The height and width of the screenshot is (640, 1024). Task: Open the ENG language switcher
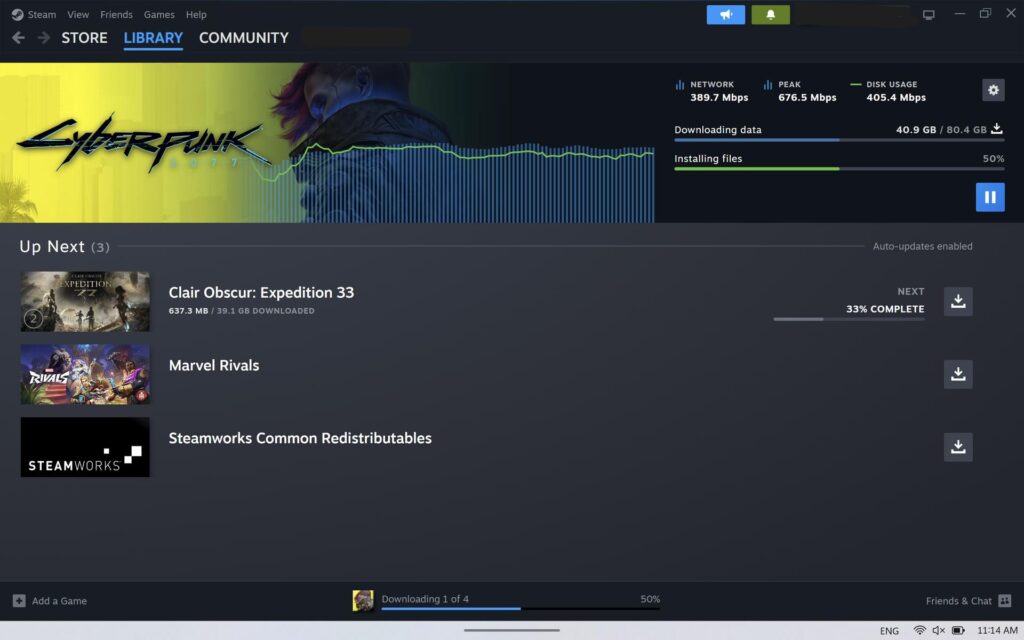pos(889,630)
